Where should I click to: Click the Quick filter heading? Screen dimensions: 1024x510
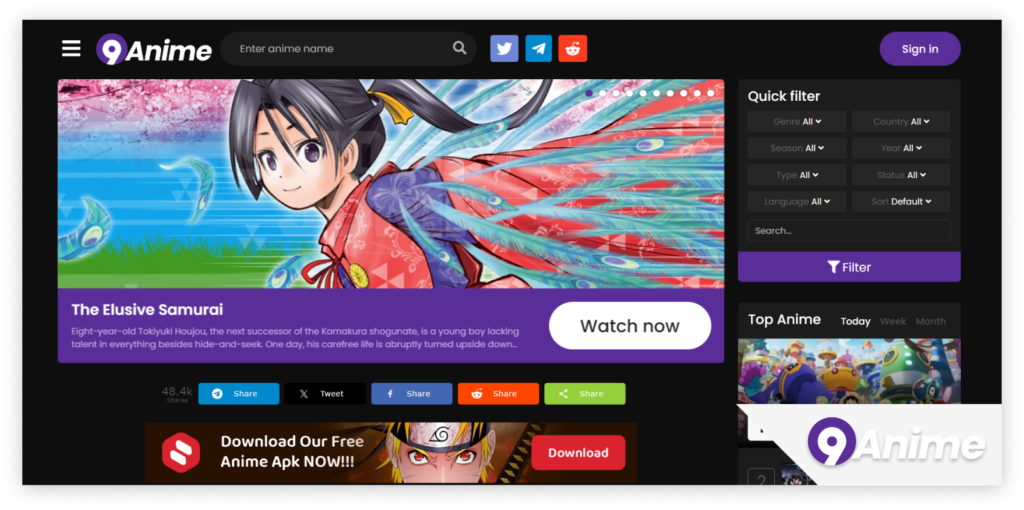[x=784, y=97]
